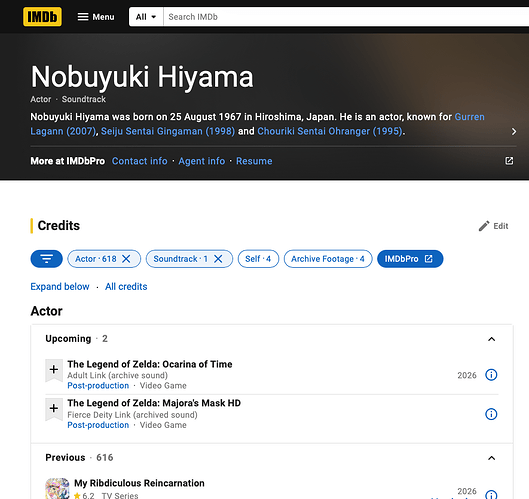This screenshot has height=499, width=529.
Task: Open the IMDbPro chip button
Action: pyautogui.click(x=410, y=259)
